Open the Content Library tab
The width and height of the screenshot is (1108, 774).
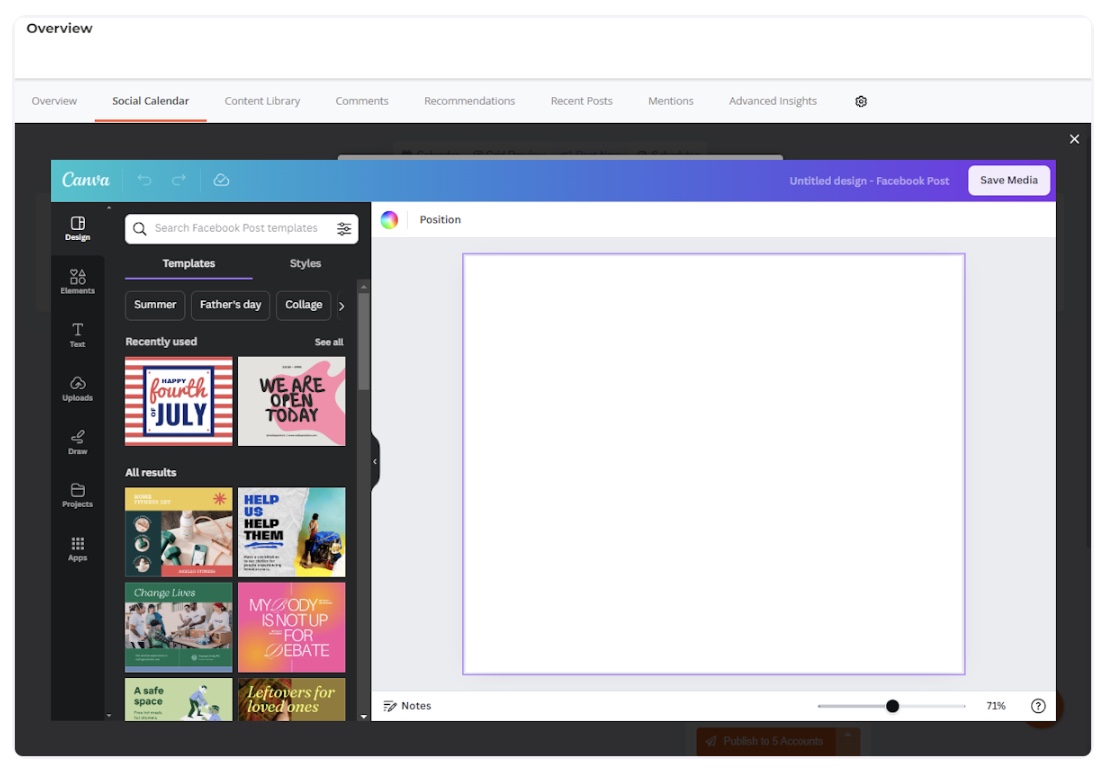[x=262, y=101]
